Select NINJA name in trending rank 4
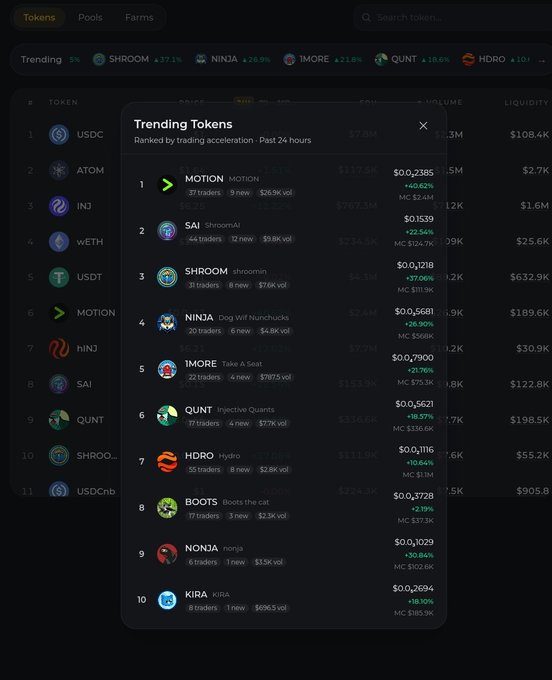Viewport: 552px width, 680px height. [x=199, y=317]
